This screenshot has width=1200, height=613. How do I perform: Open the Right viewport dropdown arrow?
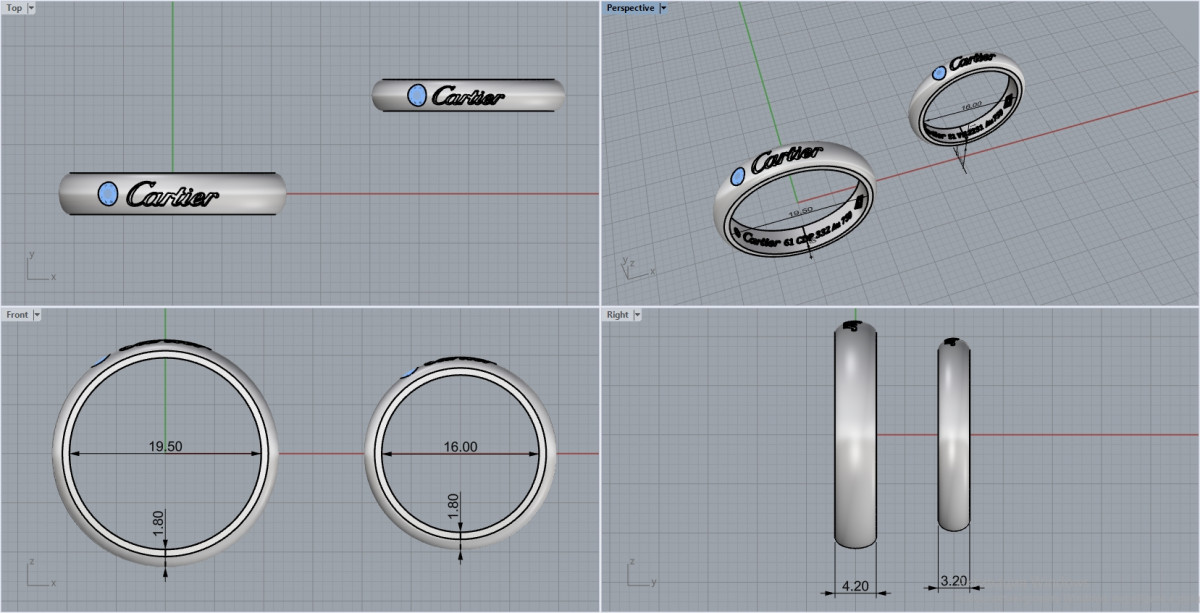point(637,315)
